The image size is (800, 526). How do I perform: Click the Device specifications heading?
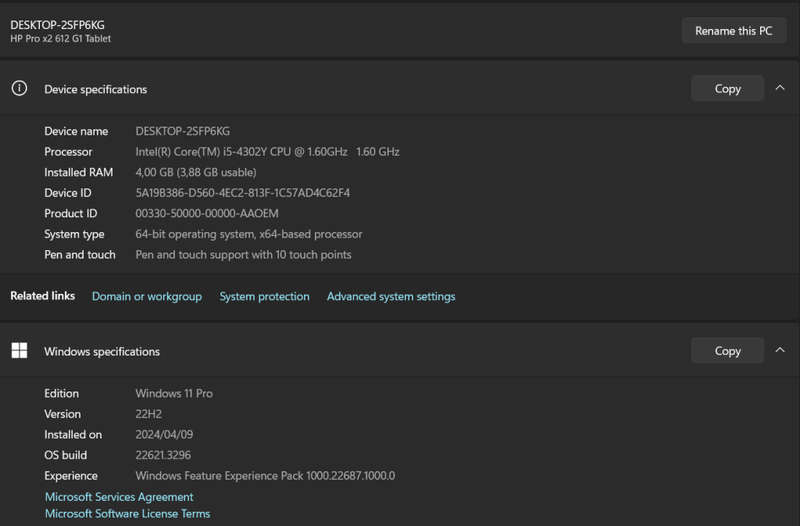[x=95, y=89]
